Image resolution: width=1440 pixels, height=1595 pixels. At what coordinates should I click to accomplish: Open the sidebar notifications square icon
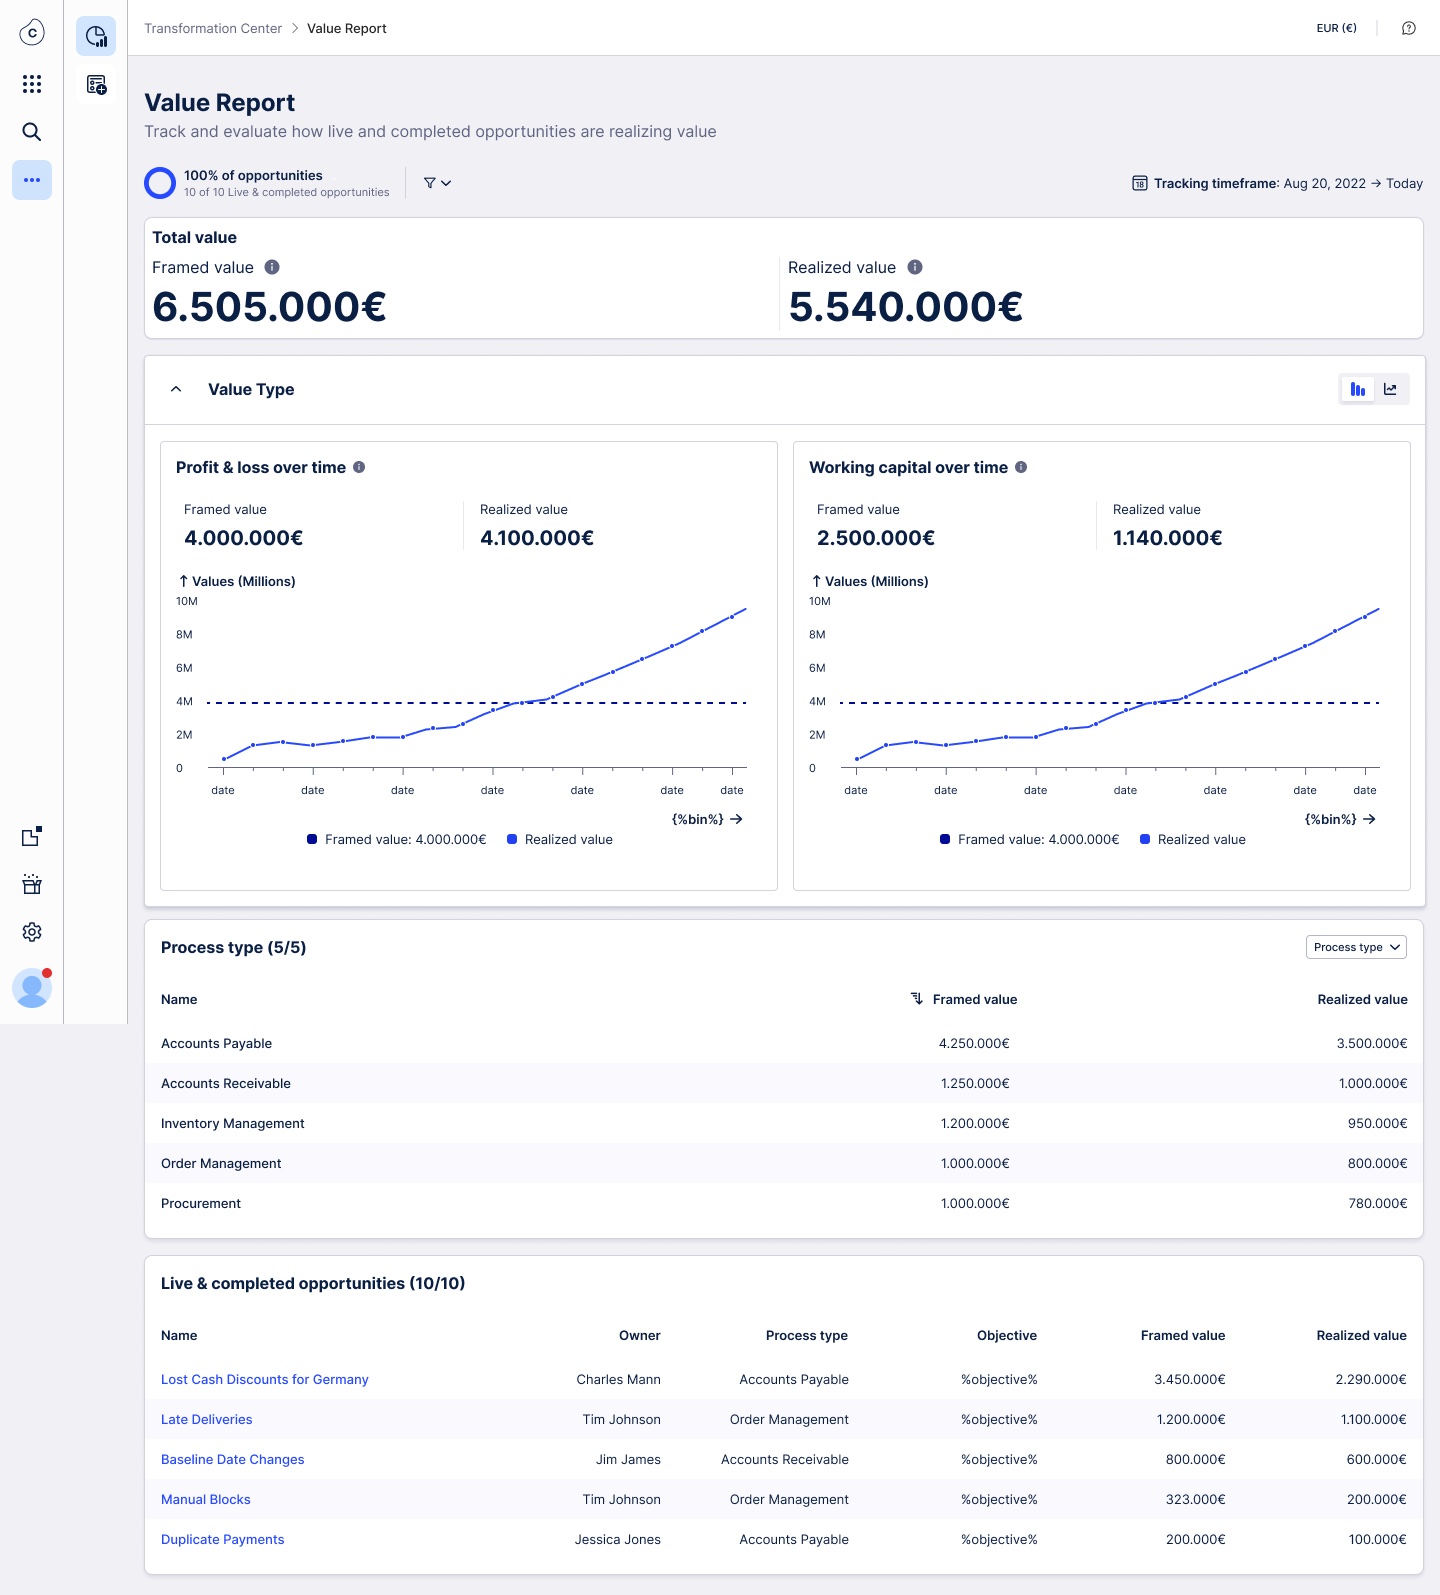click(32, 836)
